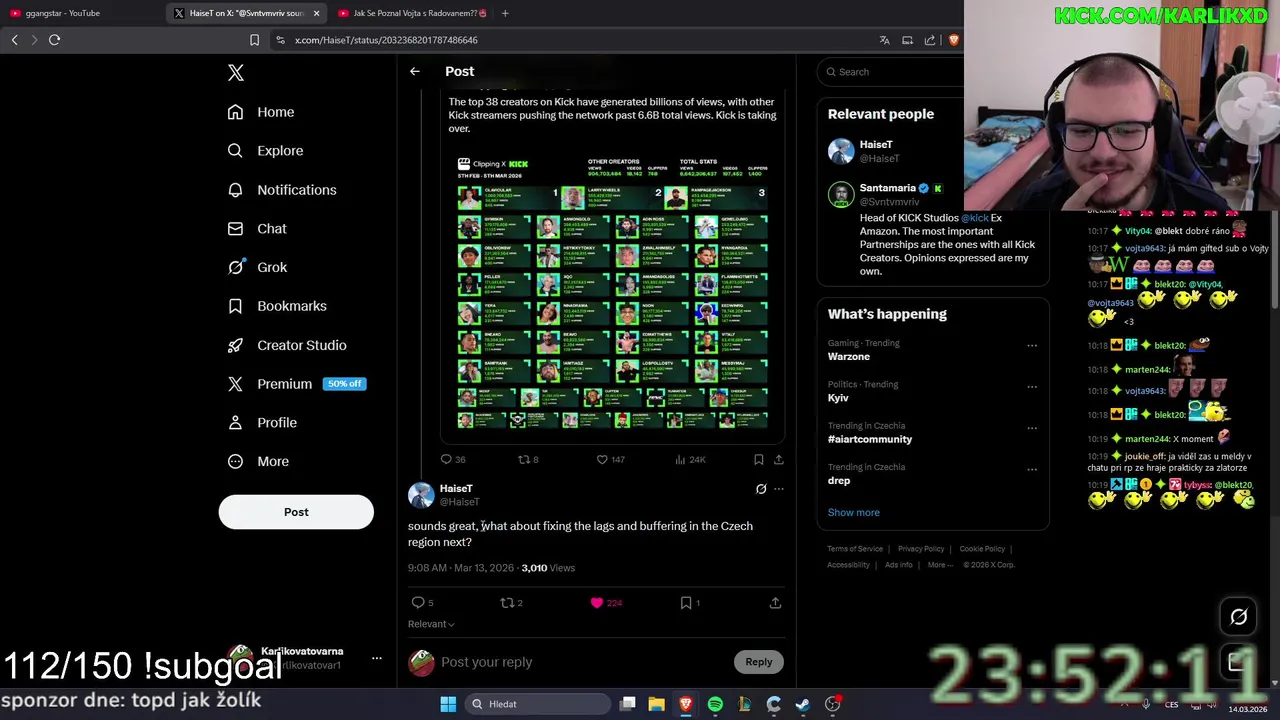This screenshot has height=720, width=1280.
Task: Open account menu for Karlikovatovarna
Action: pos(376,658)
